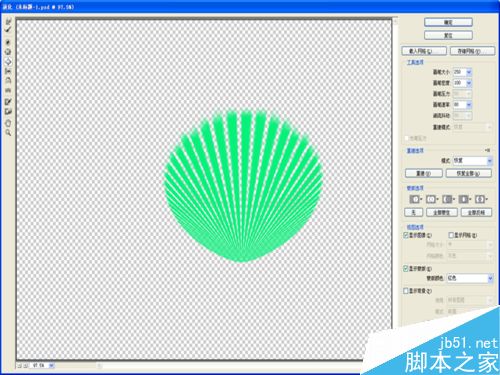Open the reconstruct Mode dropdown showing 恢复
Viewport: 500px width, 375px height.
[472, 161]
